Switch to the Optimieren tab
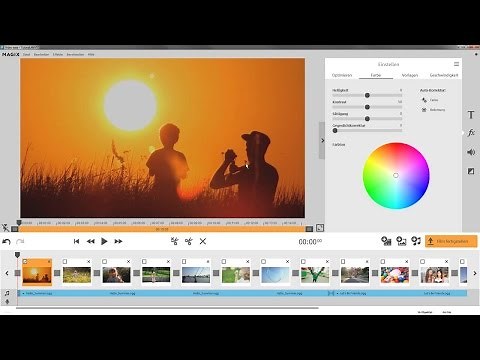Viewport: 480px width, 360px height. 342,75
